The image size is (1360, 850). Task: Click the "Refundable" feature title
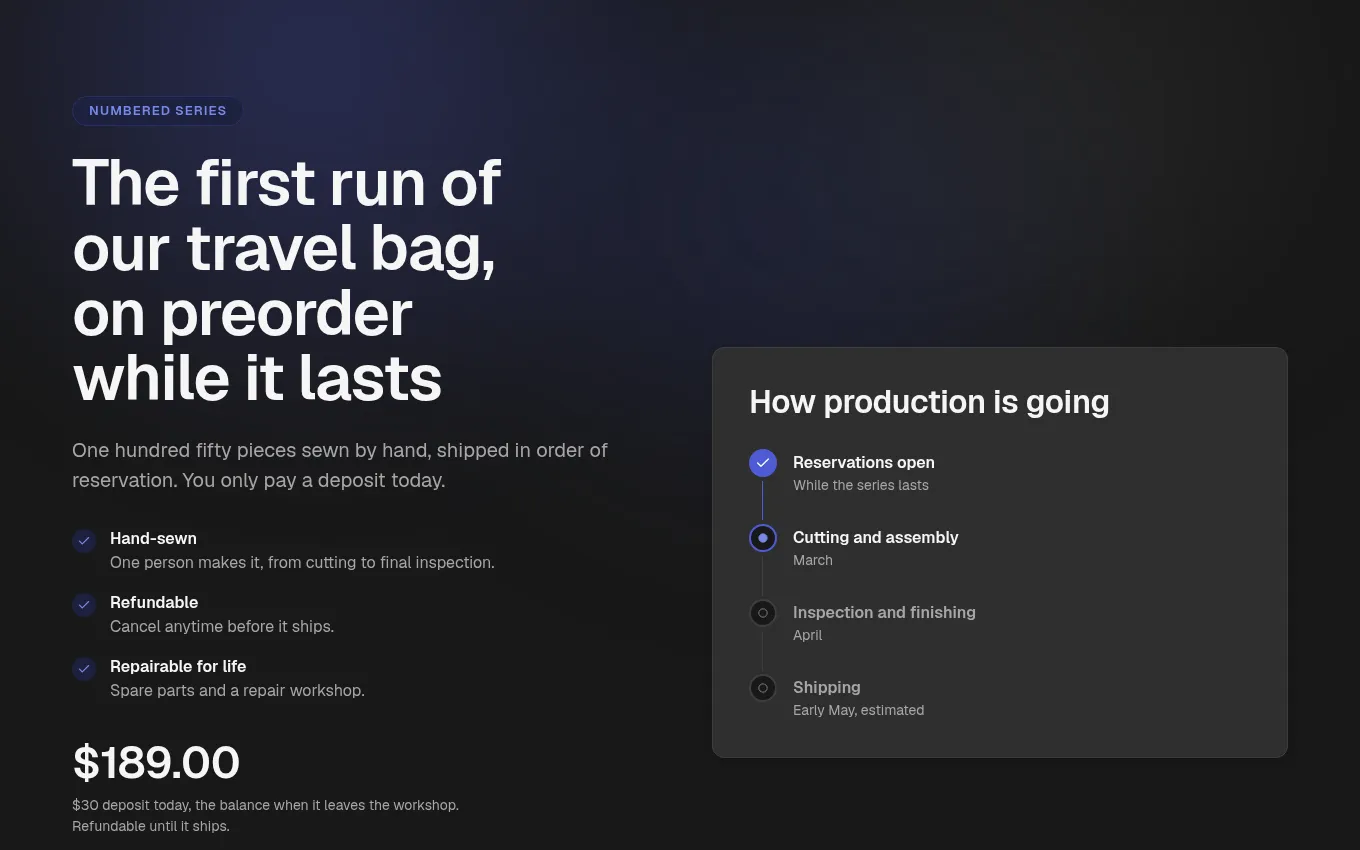(x=154, y=602)
